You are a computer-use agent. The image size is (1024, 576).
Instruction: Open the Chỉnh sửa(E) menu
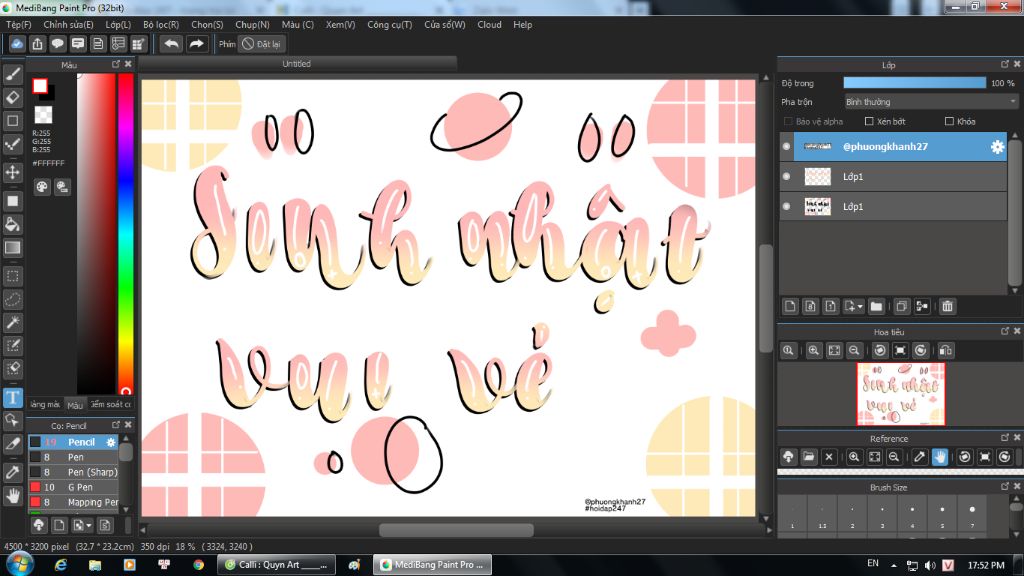click(69, 25)
